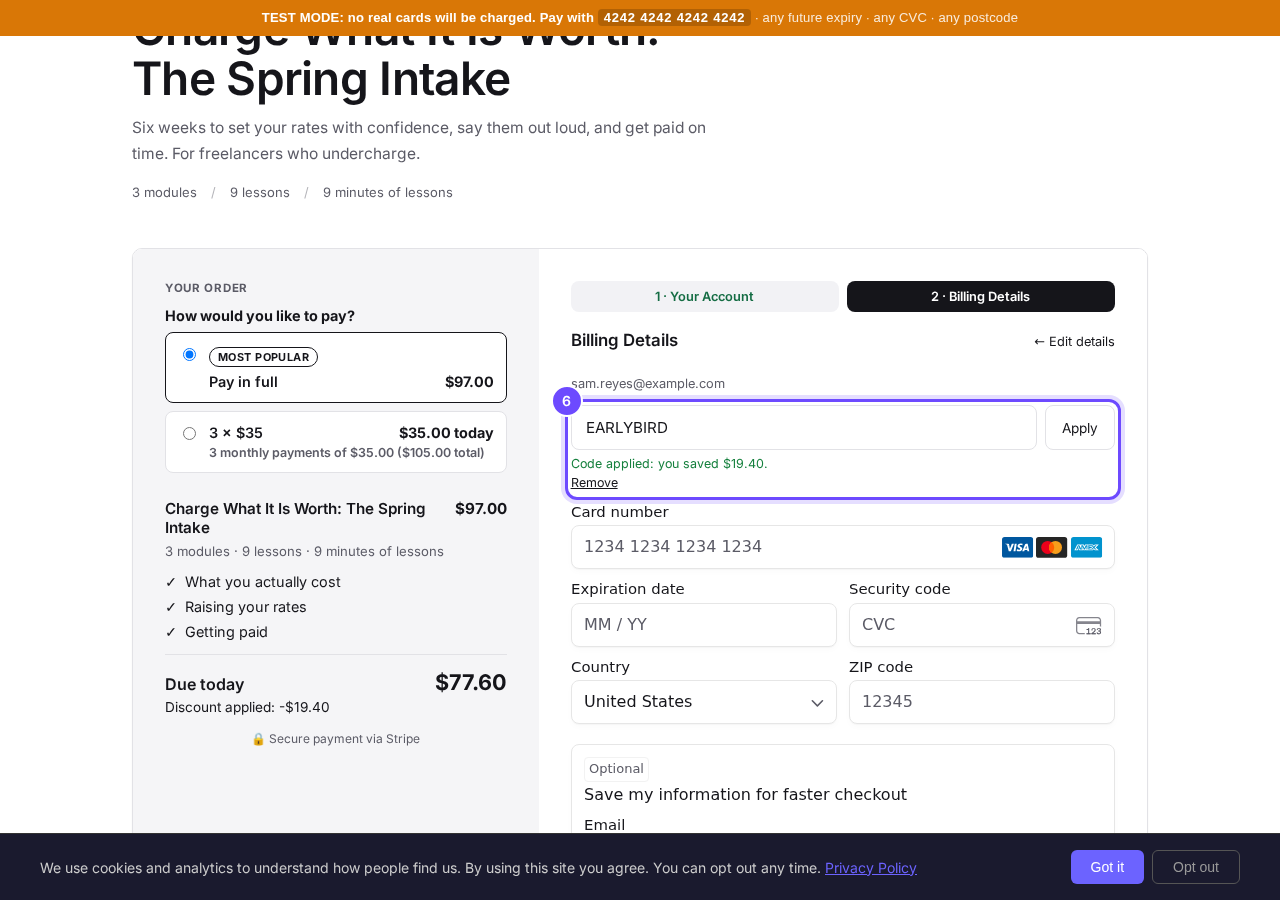1280x900 pixels.
Task: Apply the coupon code
Action: 1080,428
